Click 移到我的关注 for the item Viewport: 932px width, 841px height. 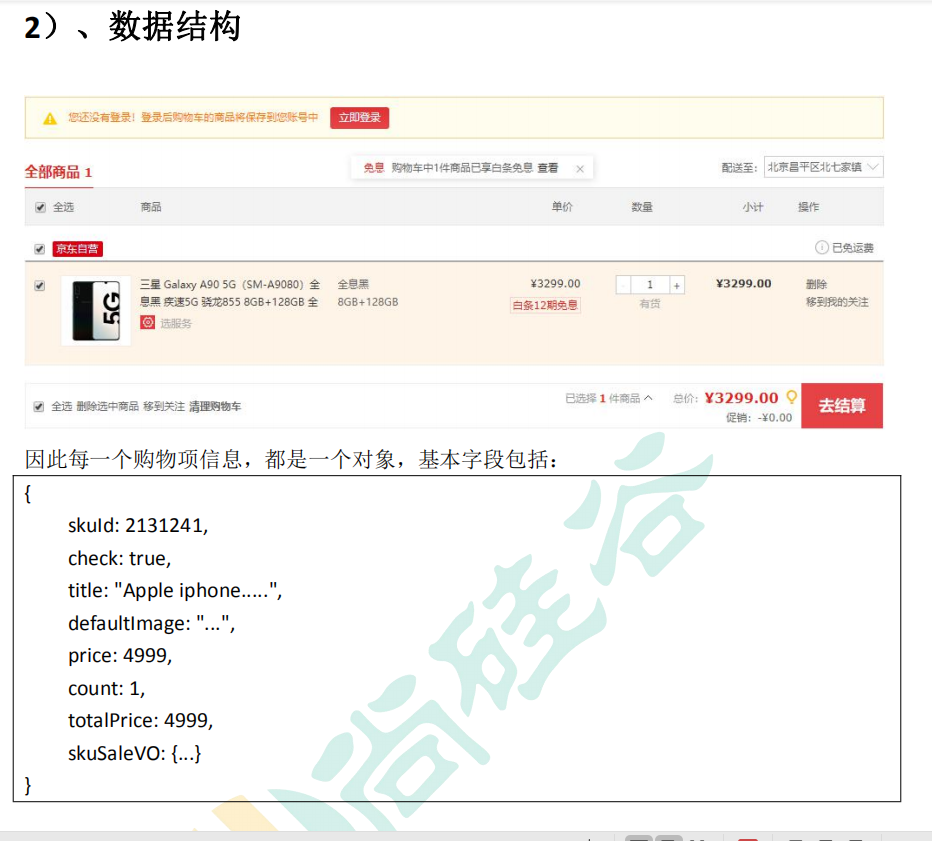(837, 302)
